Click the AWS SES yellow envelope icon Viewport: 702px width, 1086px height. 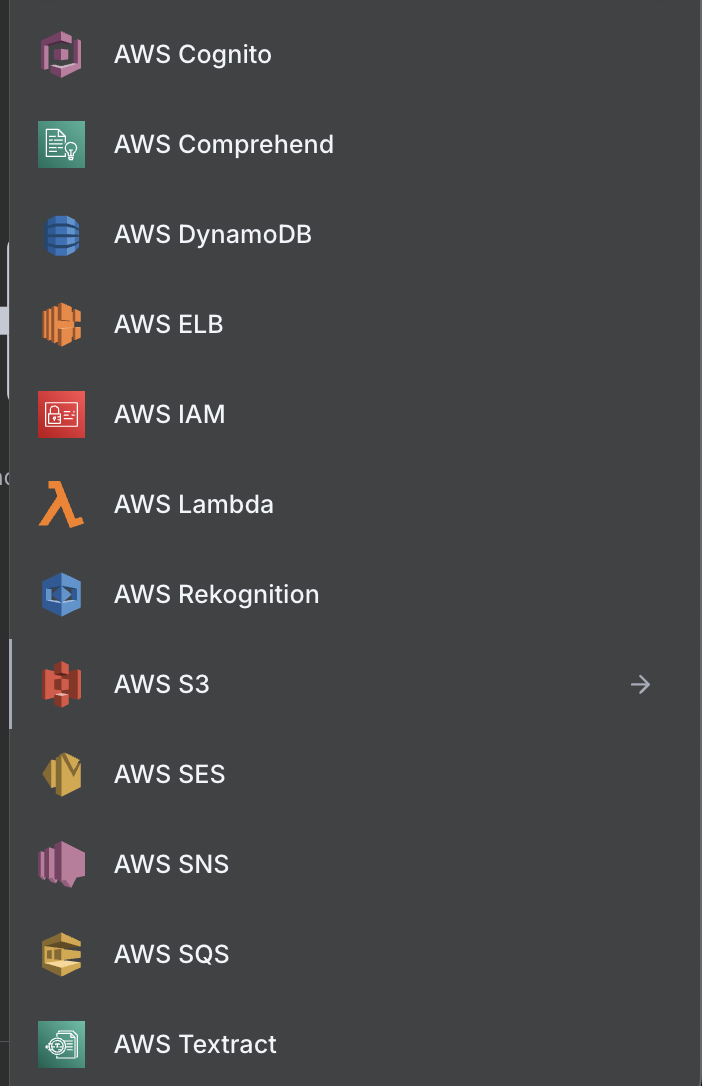pos(62,774)
